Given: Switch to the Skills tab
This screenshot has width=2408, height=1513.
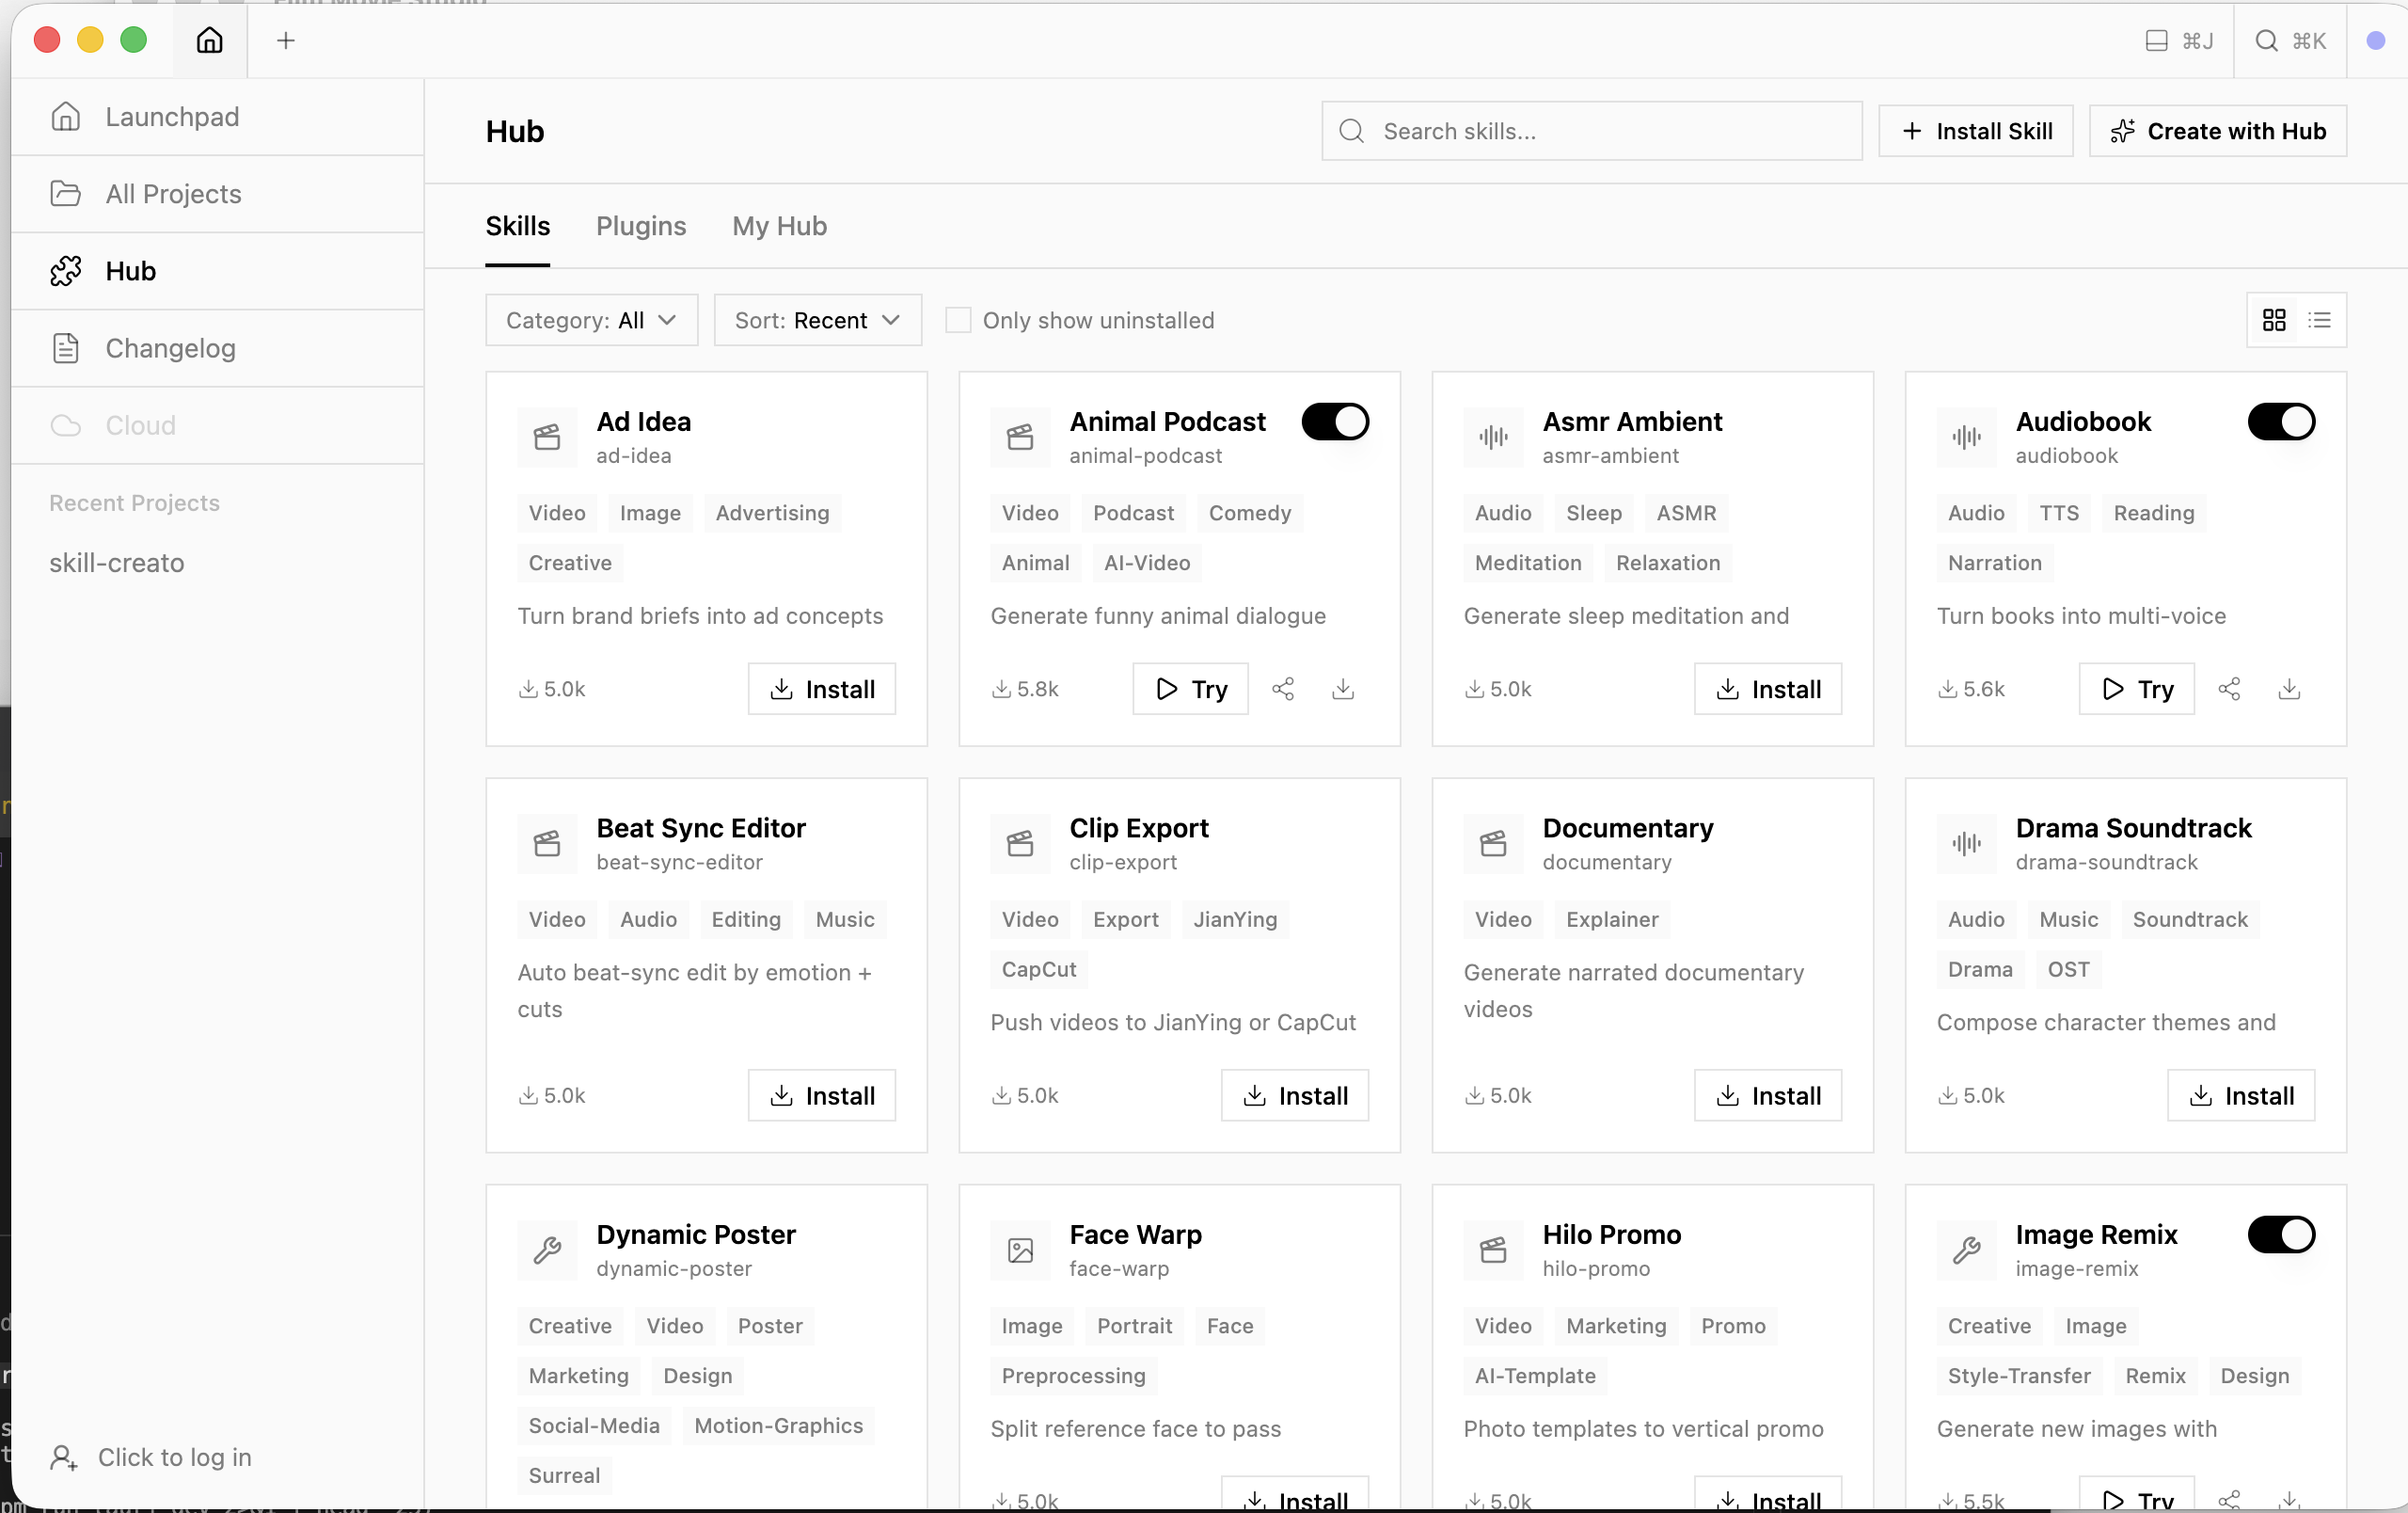Looking at the screenshot, I should click(x=517, y=227).
